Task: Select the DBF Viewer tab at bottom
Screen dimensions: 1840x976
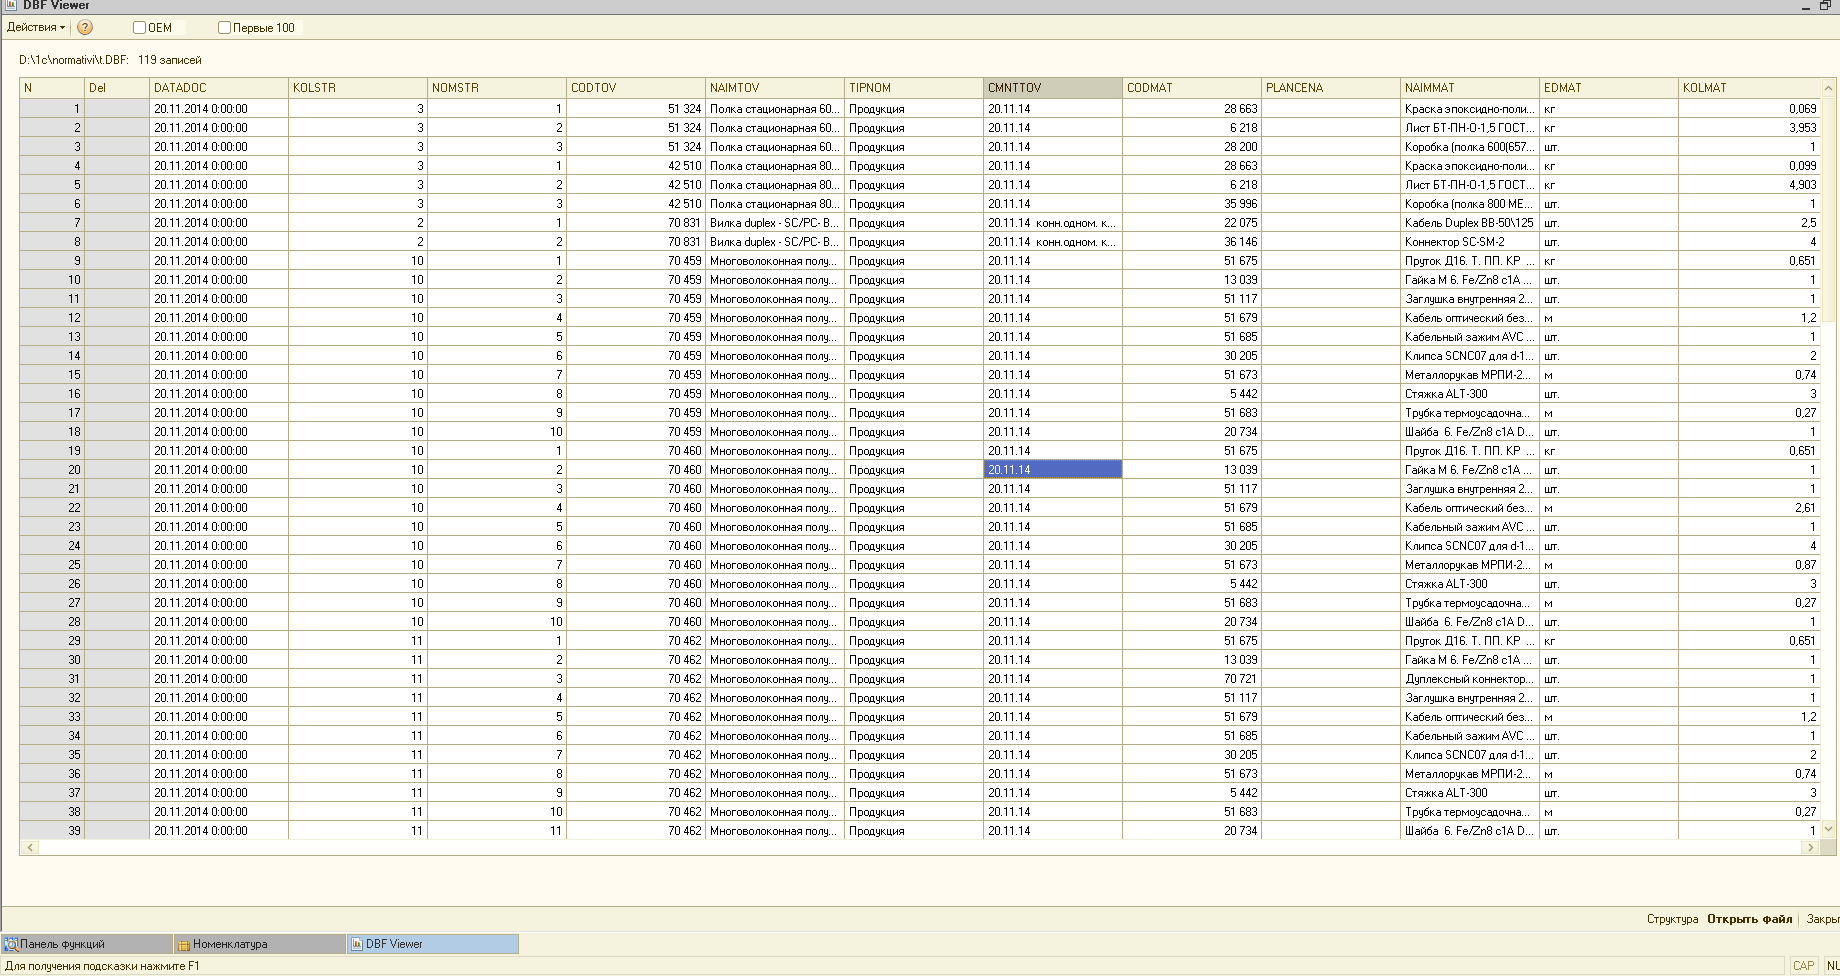Action: (432, 944)
